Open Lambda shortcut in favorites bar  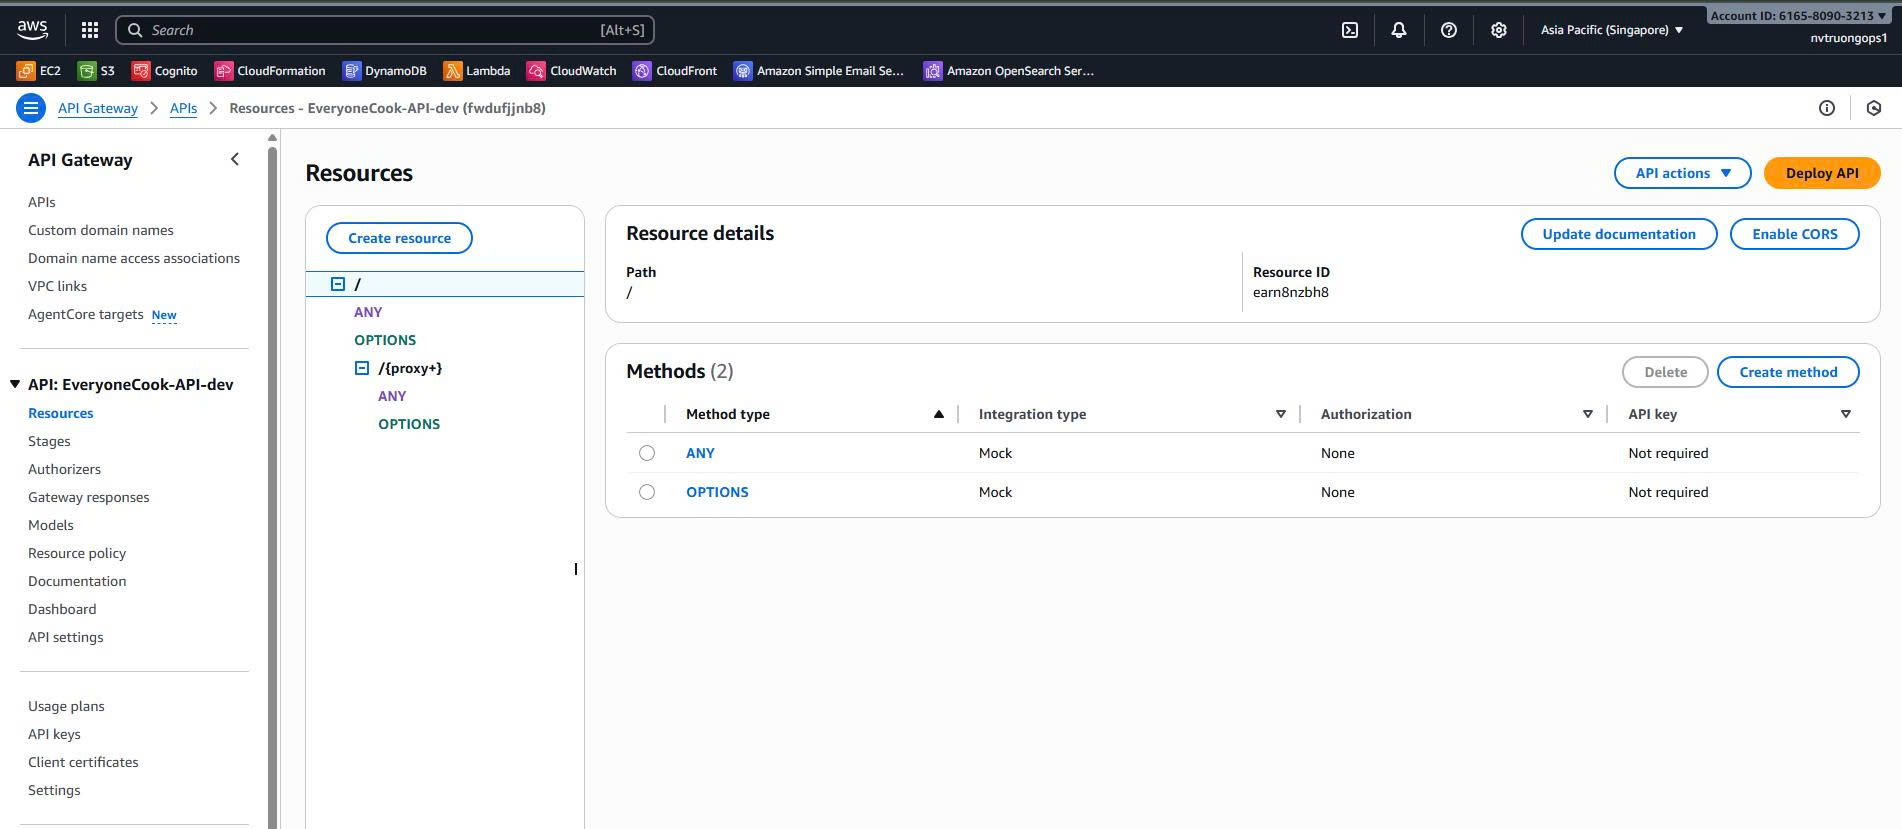tap(477, 71)
